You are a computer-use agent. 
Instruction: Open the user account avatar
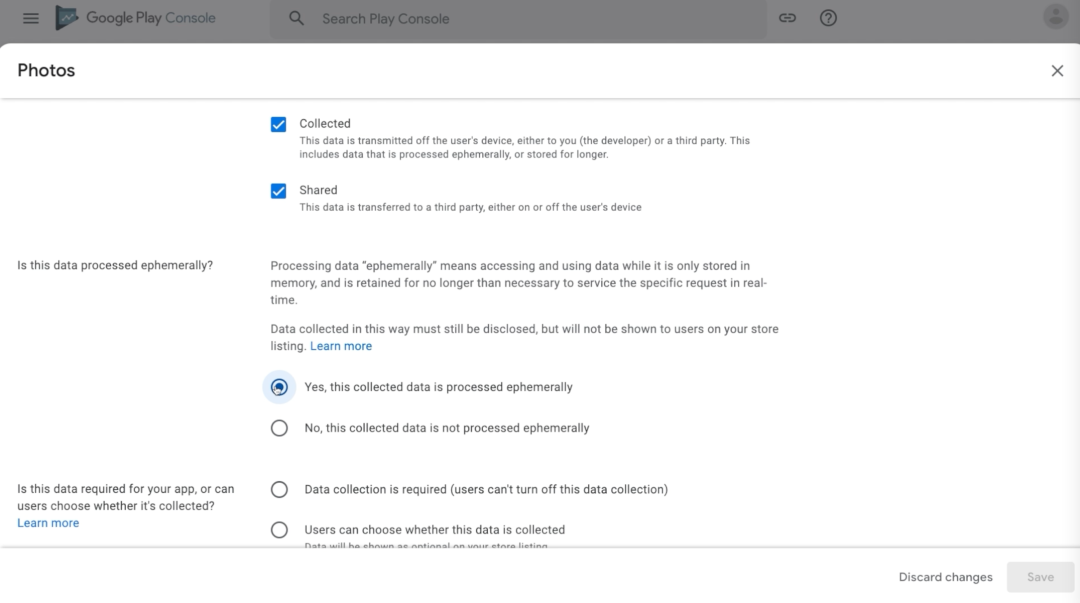click(x=1055, y=17)
